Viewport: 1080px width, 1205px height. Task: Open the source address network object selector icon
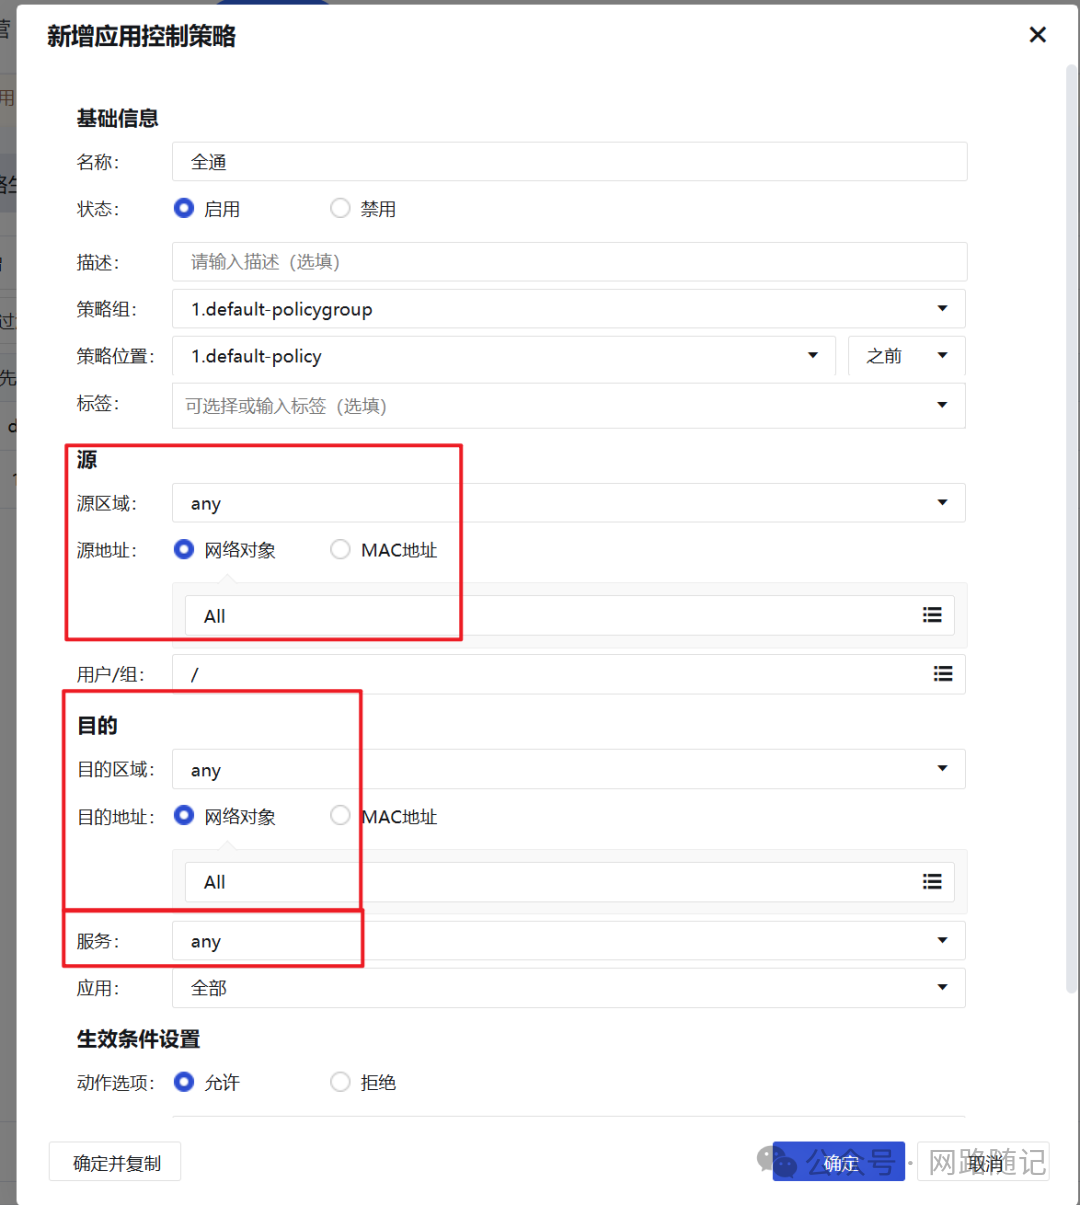tap(932, 615)
